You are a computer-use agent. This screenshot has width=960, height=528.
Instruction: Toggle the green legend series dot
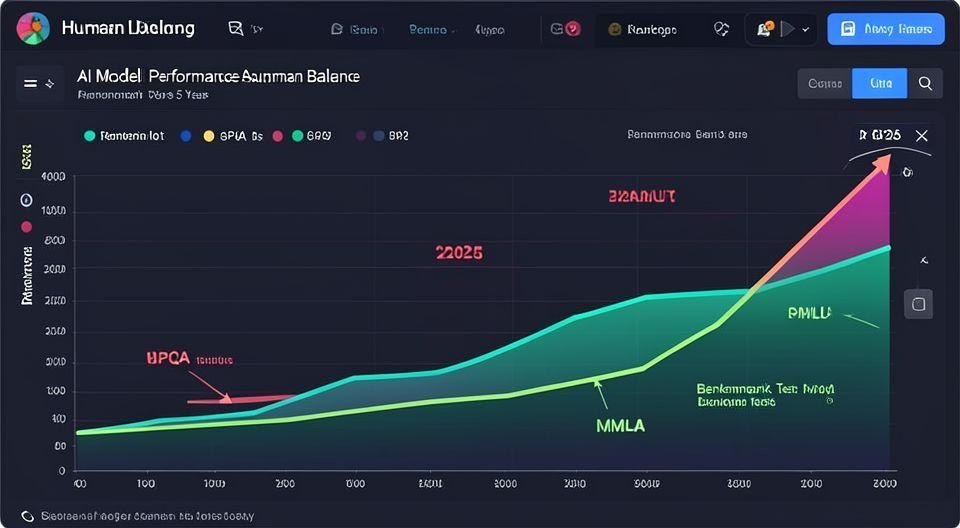pos(297,135)
